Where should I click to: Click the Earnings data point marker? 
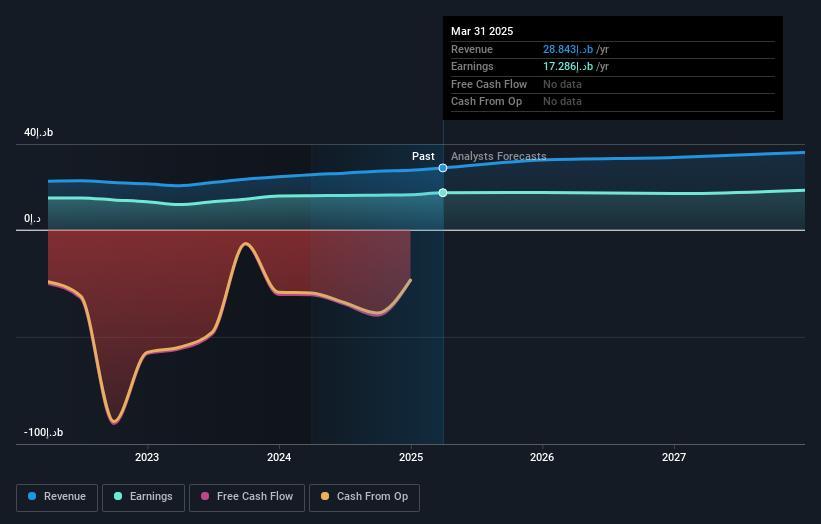click(443, 193)
